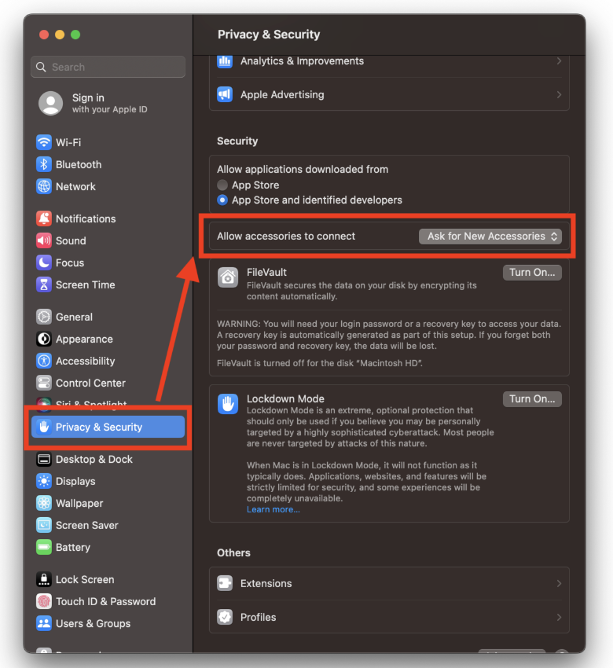The image size is (614, 668).
Task: Click the Extensions puzzle icon
Action: [x=225, y=583]
